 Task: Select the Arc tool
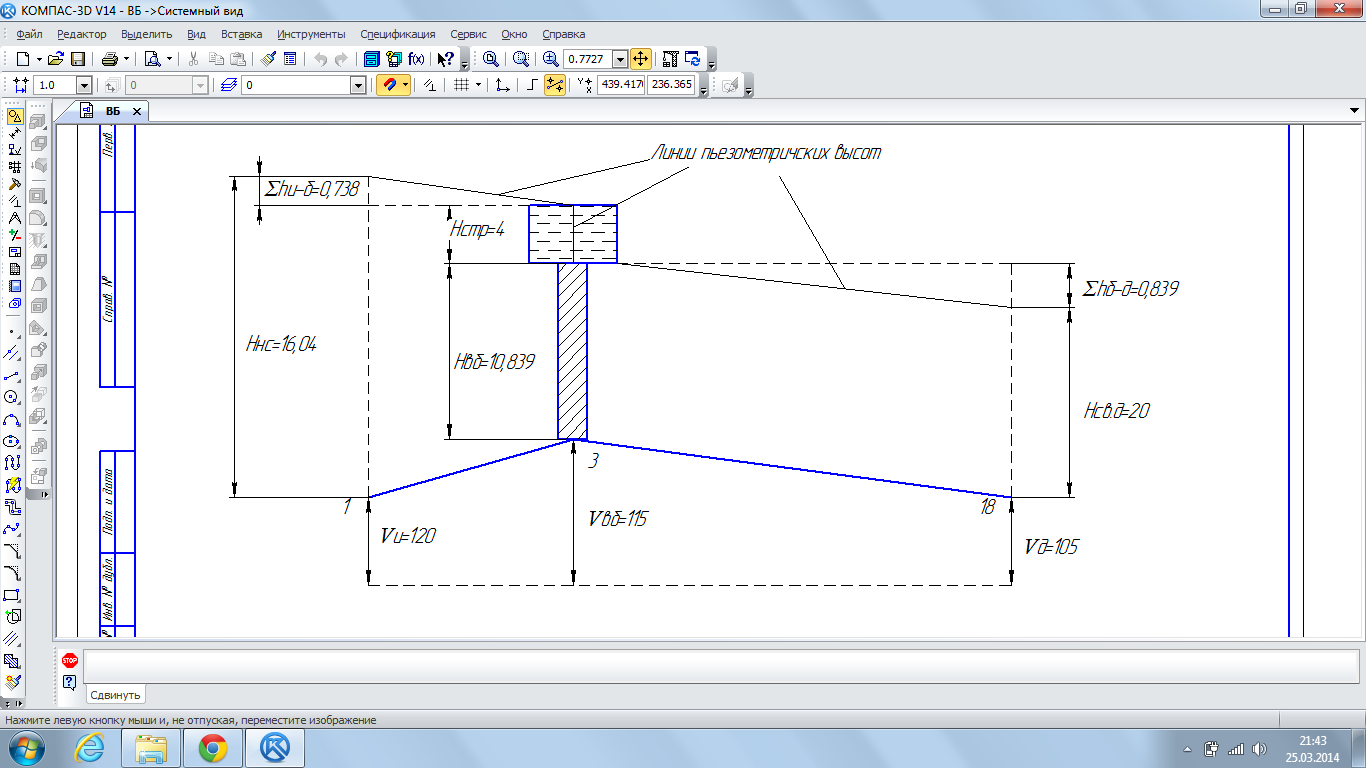coord(13,419)
